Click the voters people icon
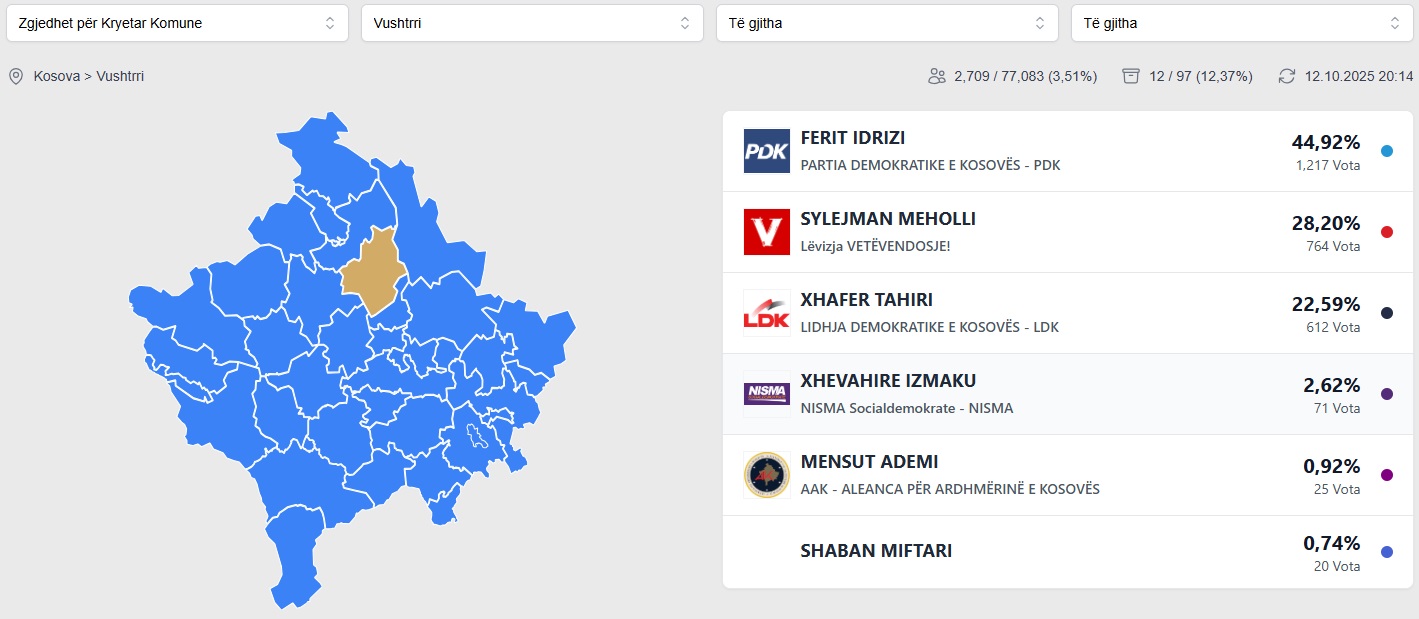Image resolution: width=1419 pixels, height=619 pixels. (x=937, y=76)
